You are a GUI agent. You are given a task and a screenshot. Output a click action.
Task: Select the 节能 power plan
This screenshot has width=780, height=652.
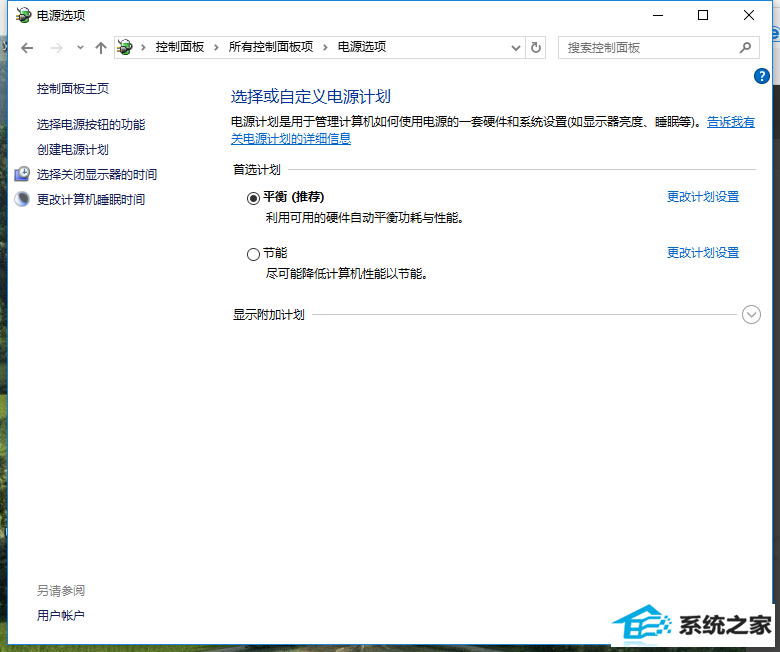coord(253,254)
